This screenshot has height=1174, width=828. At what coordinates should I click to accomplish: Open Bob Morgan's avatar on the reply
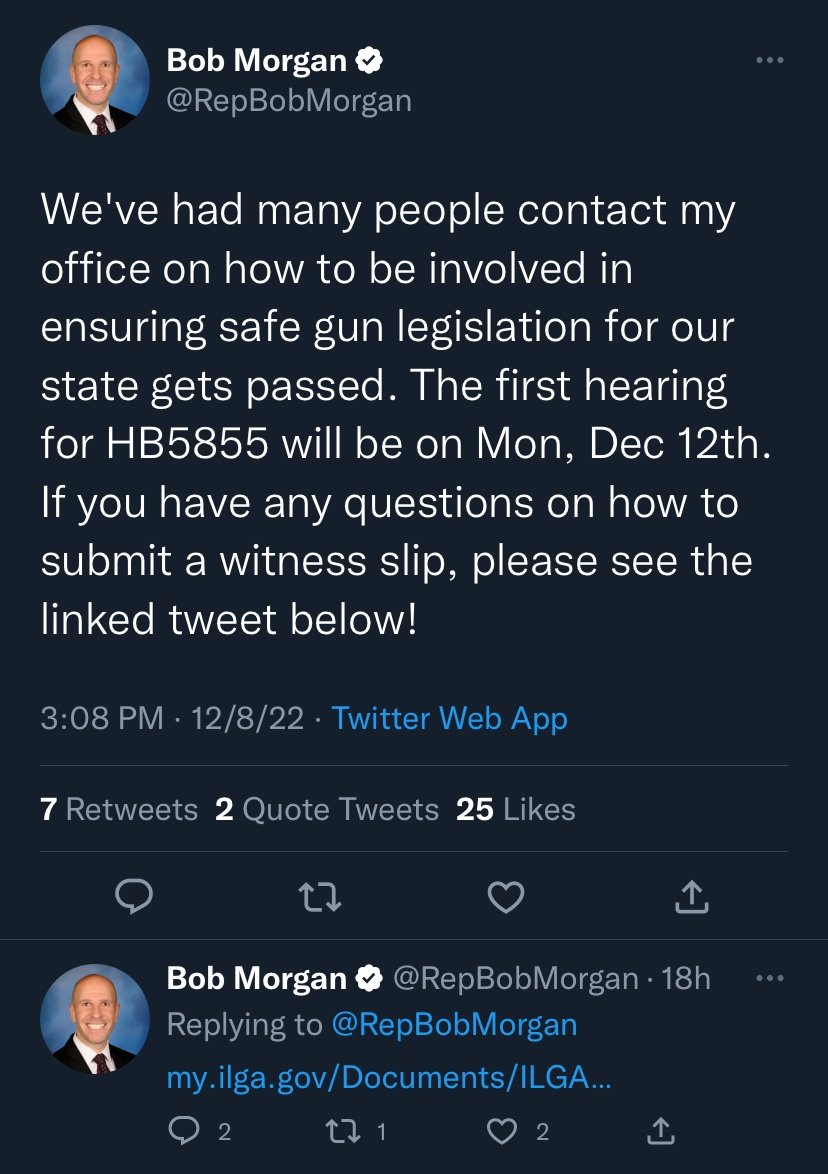pos(95,1019)
